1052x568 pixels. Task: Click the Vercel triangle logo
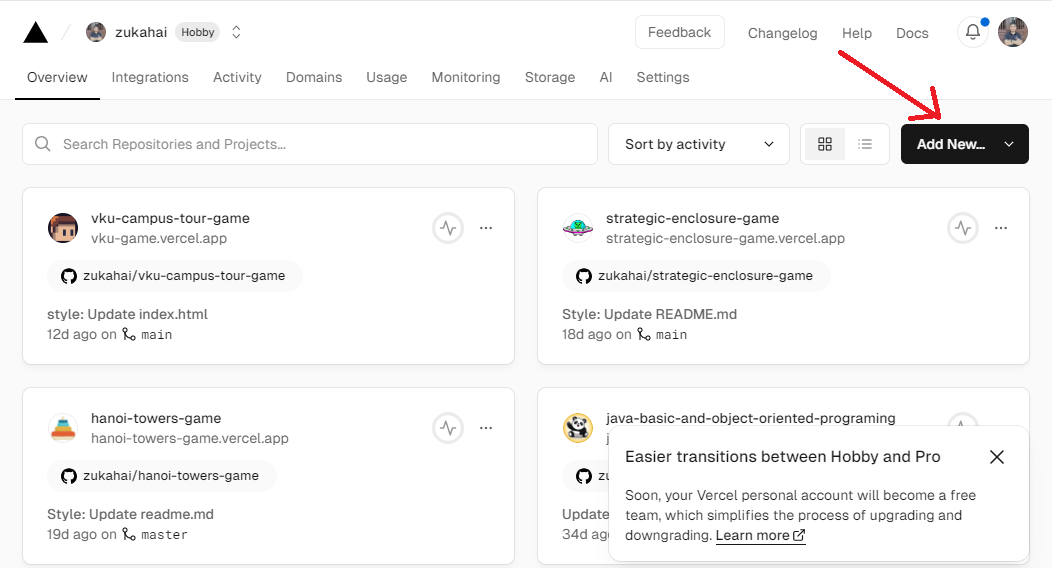(x=36, y=33)
